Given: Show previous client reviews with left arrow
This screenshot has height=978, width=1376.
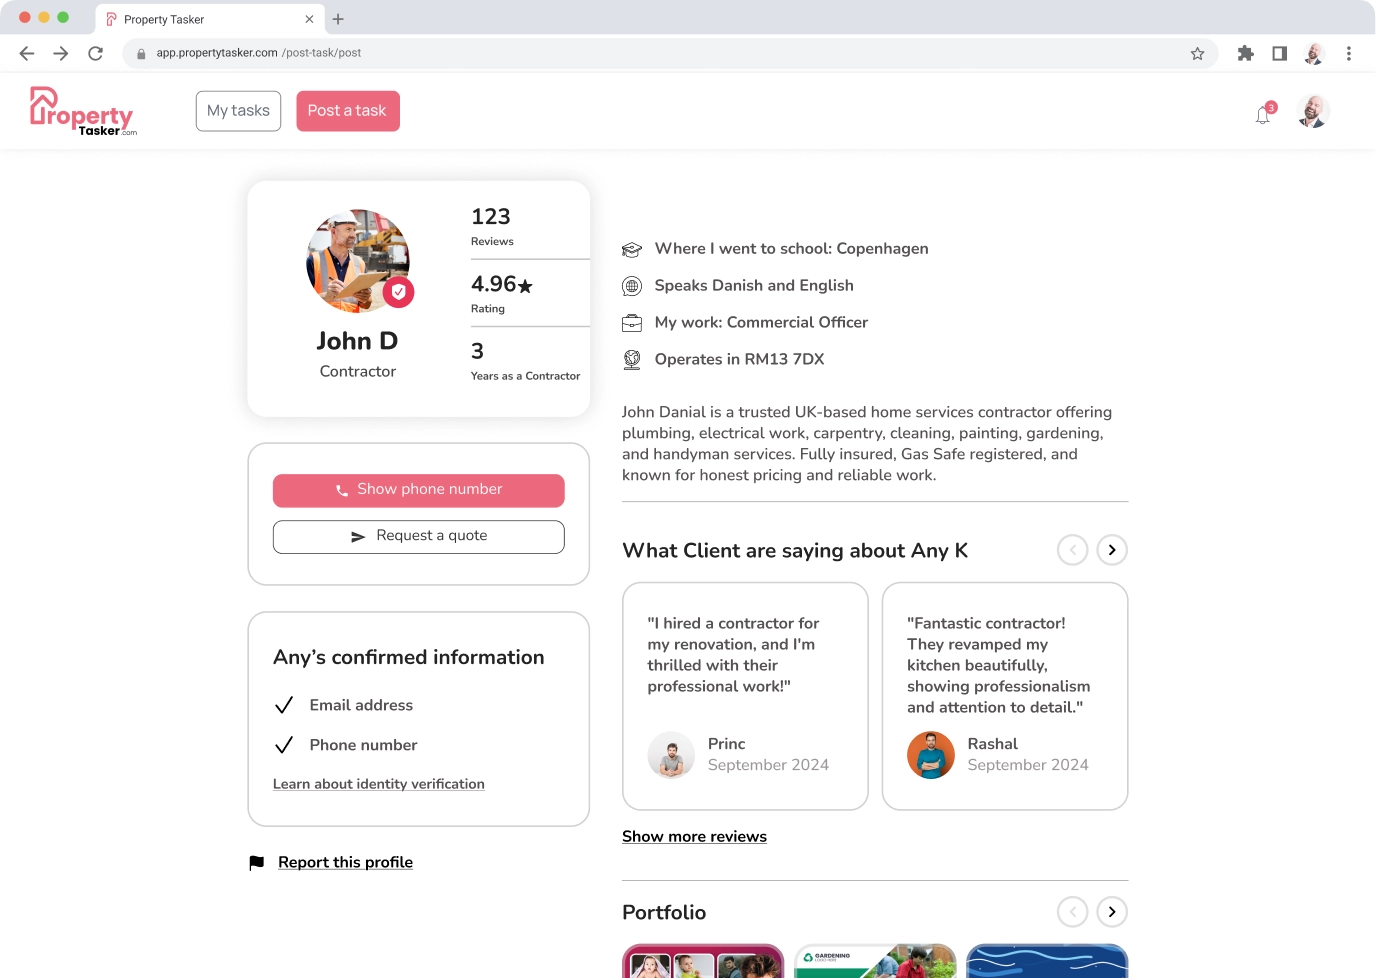Looking at the screenshot, I should [1072, 550].
